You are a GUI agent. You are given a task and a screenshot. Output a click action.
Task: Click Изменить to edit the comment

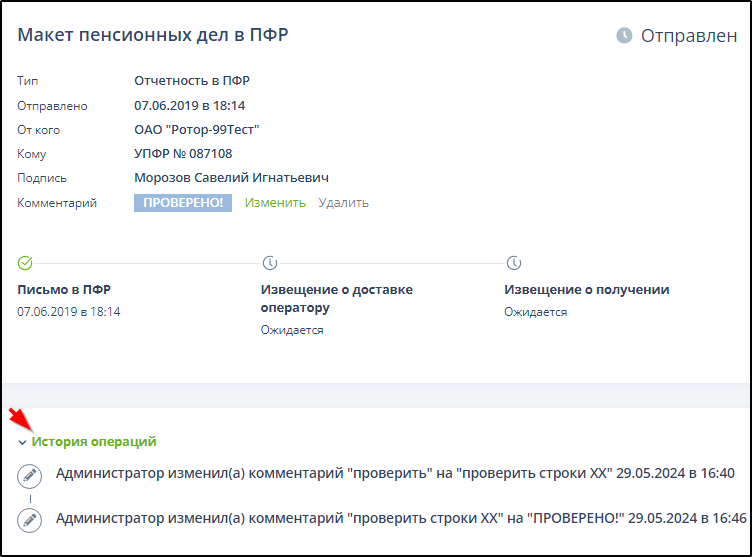tap(275, 203)
